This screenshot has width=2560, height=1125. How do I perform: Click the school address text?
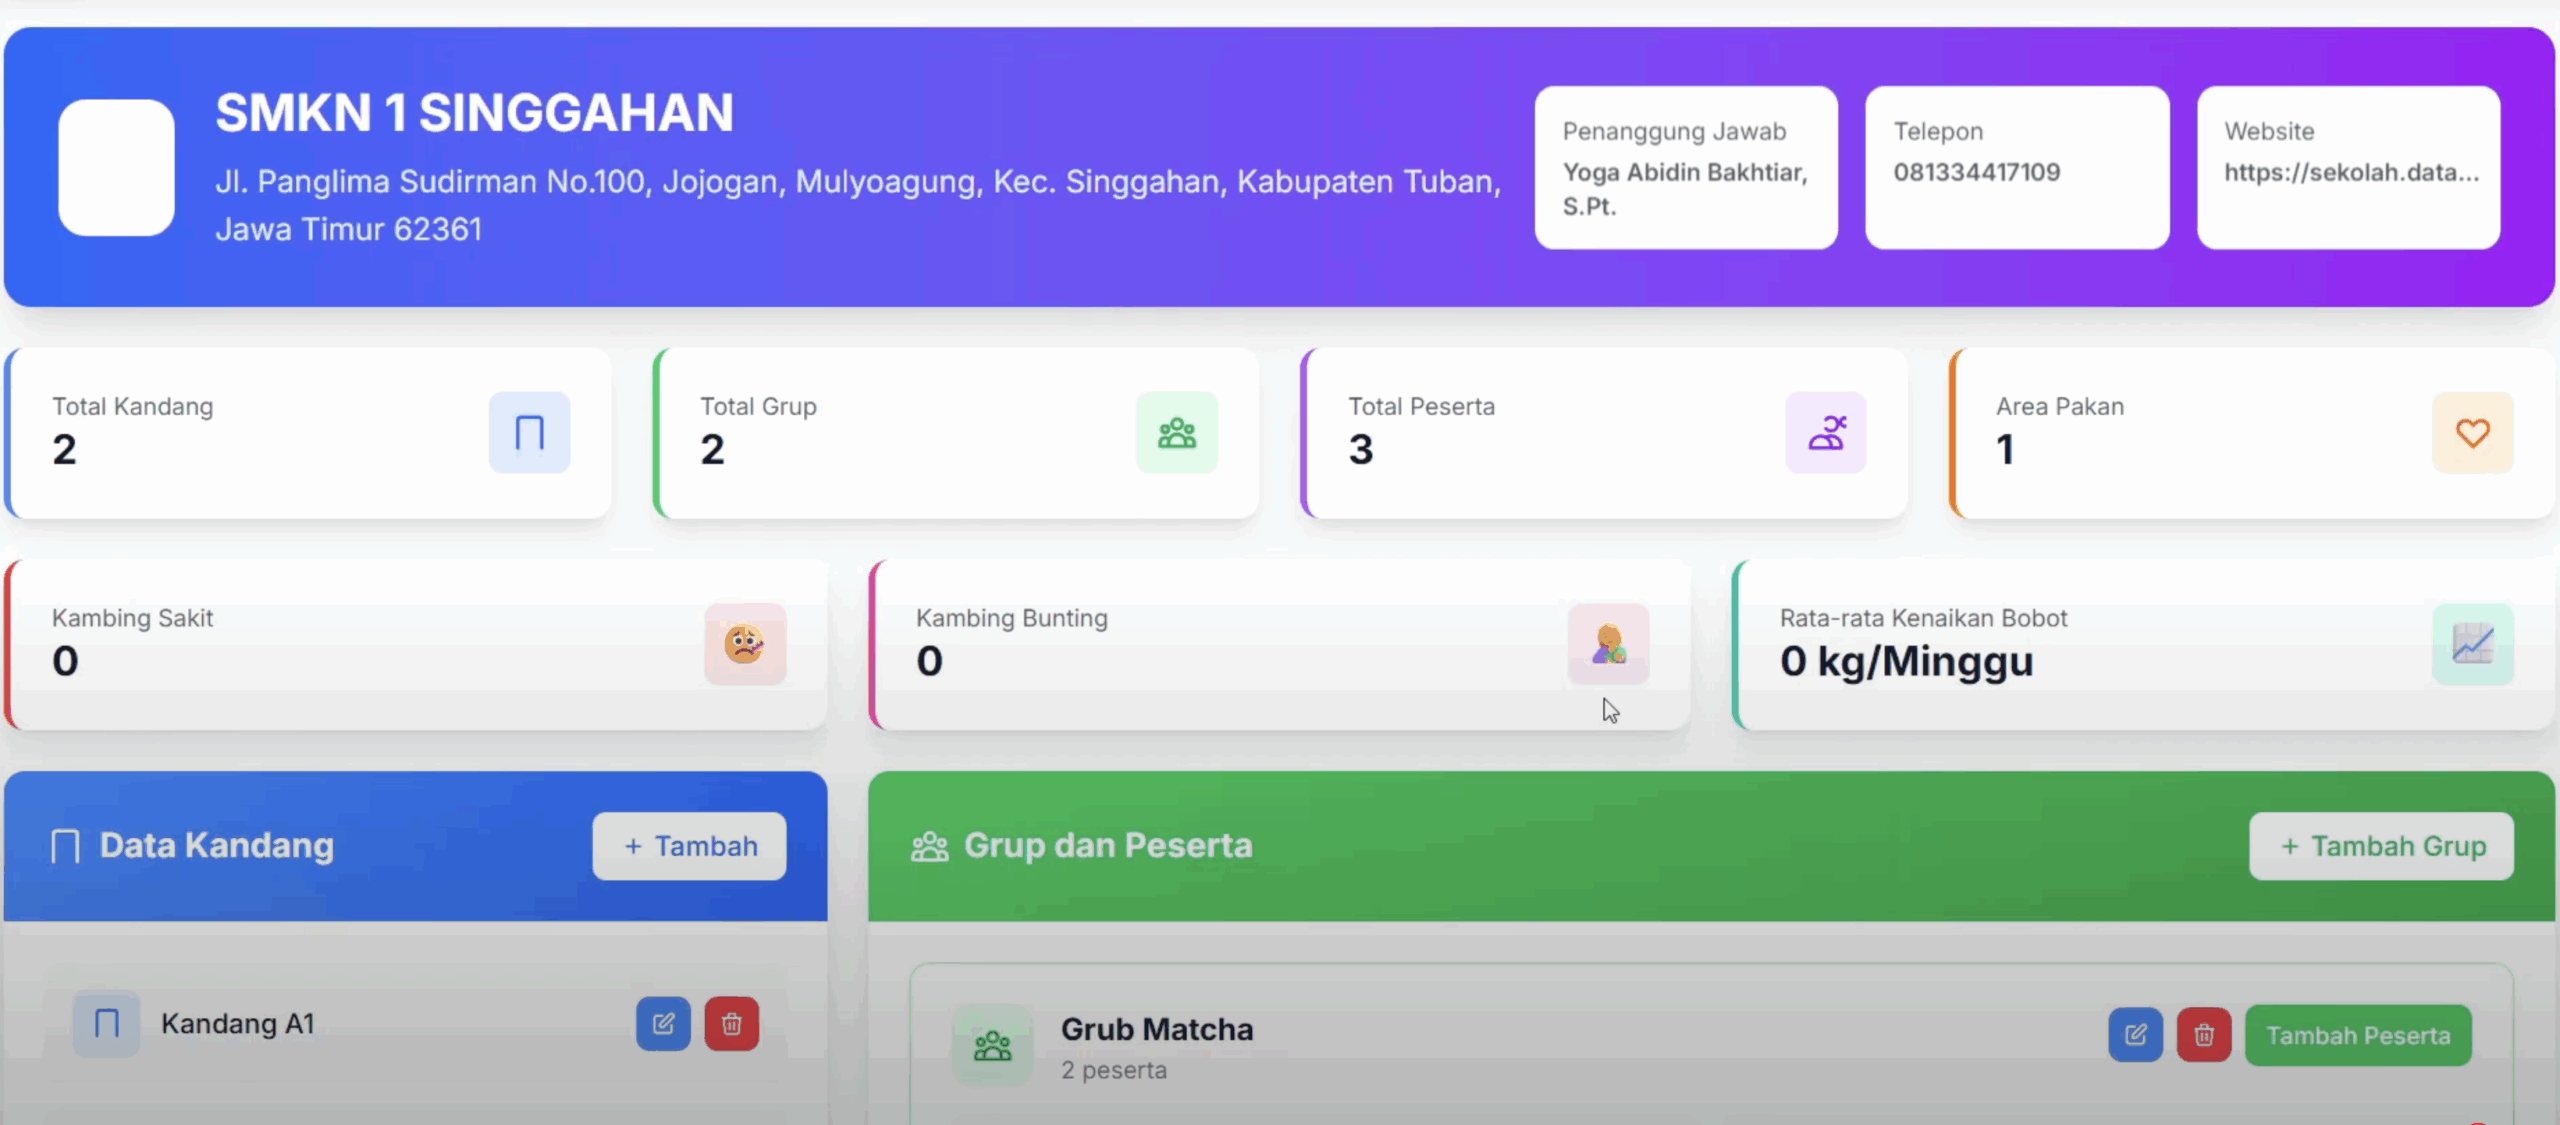pyautogui.click(x=858, y=205)
